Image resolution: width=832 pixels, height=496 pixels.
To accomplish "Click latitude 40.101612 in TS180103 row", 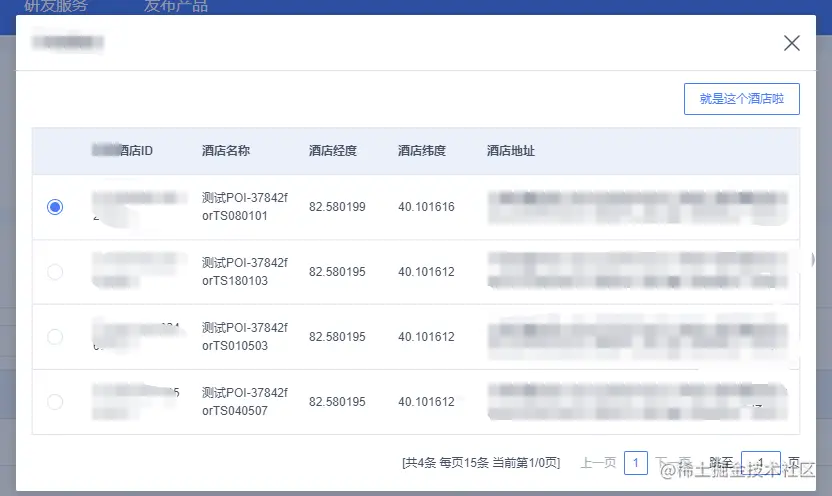I will [426, 272].
